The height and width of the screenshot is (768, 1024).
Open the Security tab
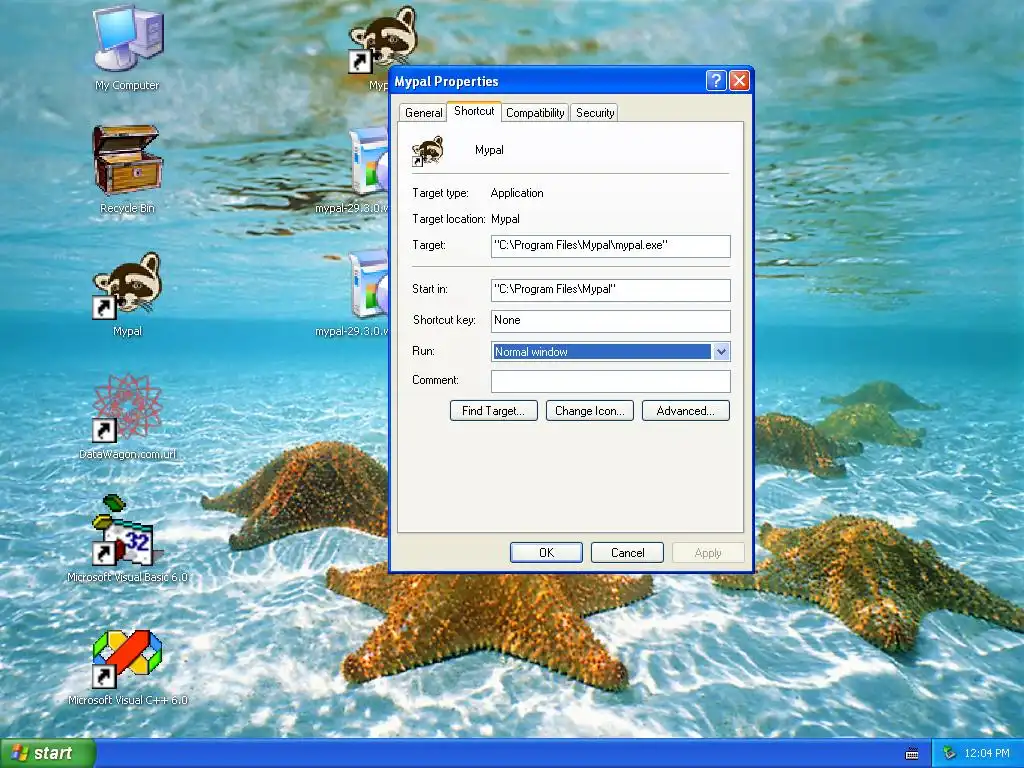tap(595, 113)
